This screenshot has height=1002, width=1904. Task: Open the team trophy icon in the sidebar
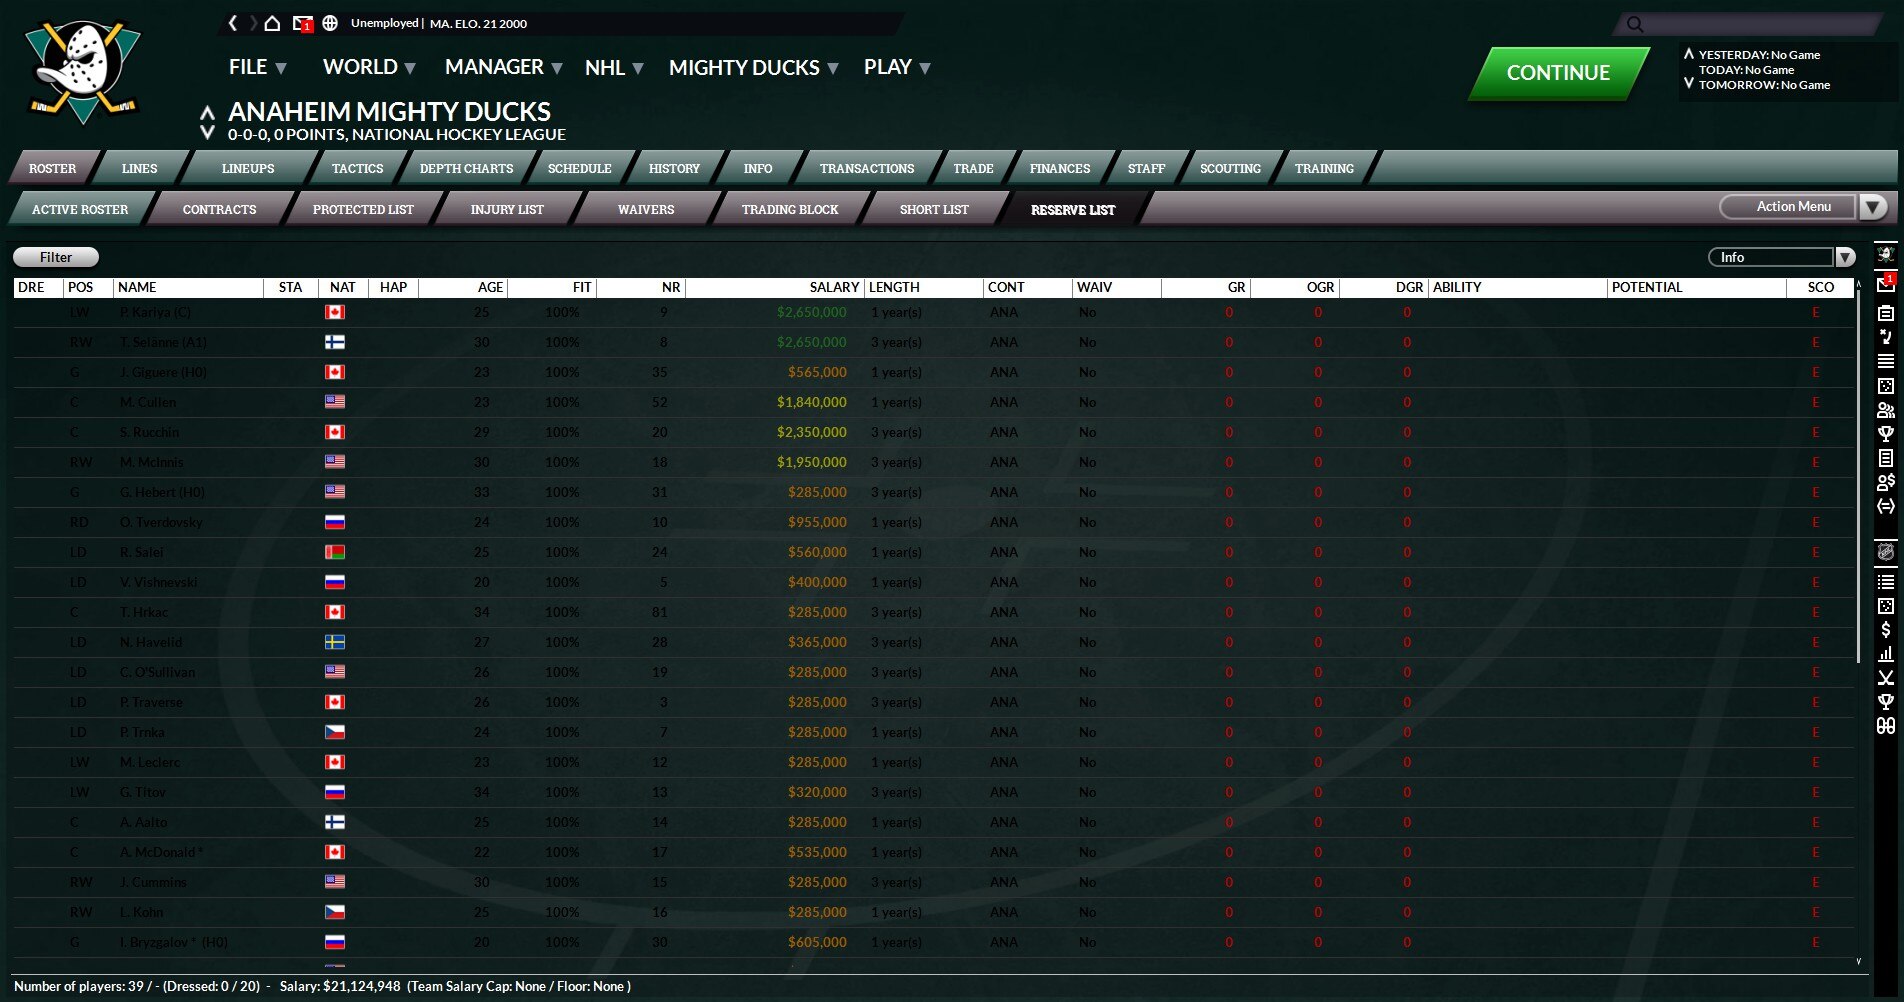coord(1886,433)
